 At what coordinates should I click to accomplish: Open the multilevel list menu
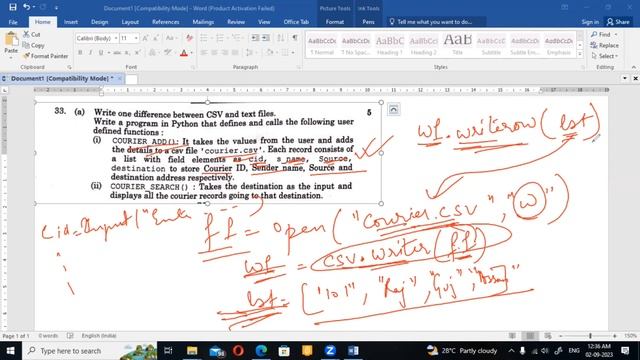coord(236,38)
